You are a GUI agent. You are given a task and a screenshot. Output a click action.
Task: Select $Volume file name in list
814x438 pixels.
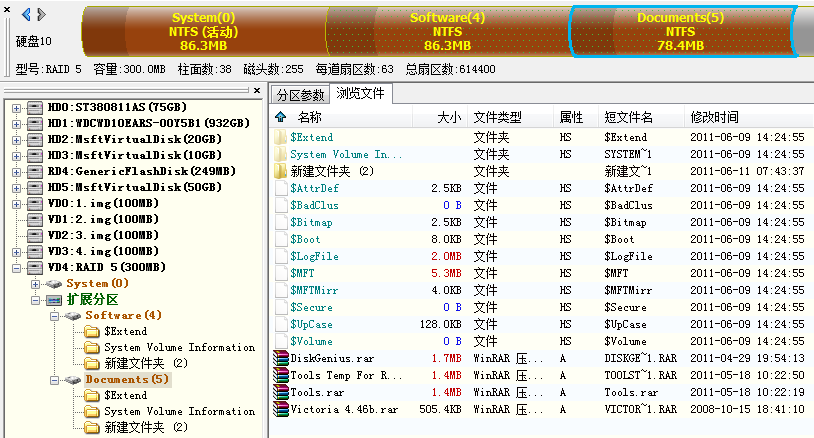tap(311, 341)
